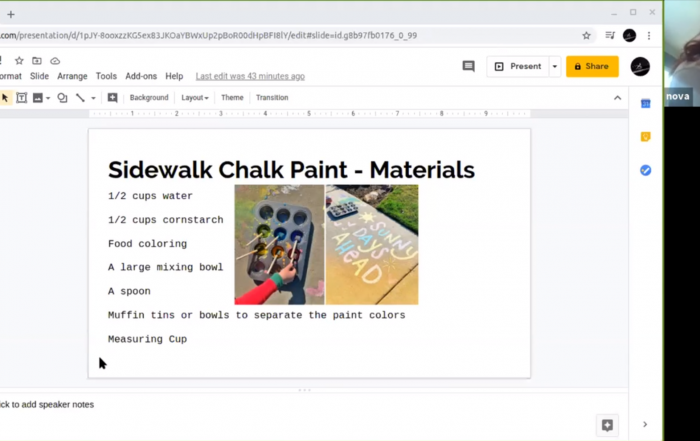
Task: Open the Add-ons menu
Action: [x=141, y=76]
